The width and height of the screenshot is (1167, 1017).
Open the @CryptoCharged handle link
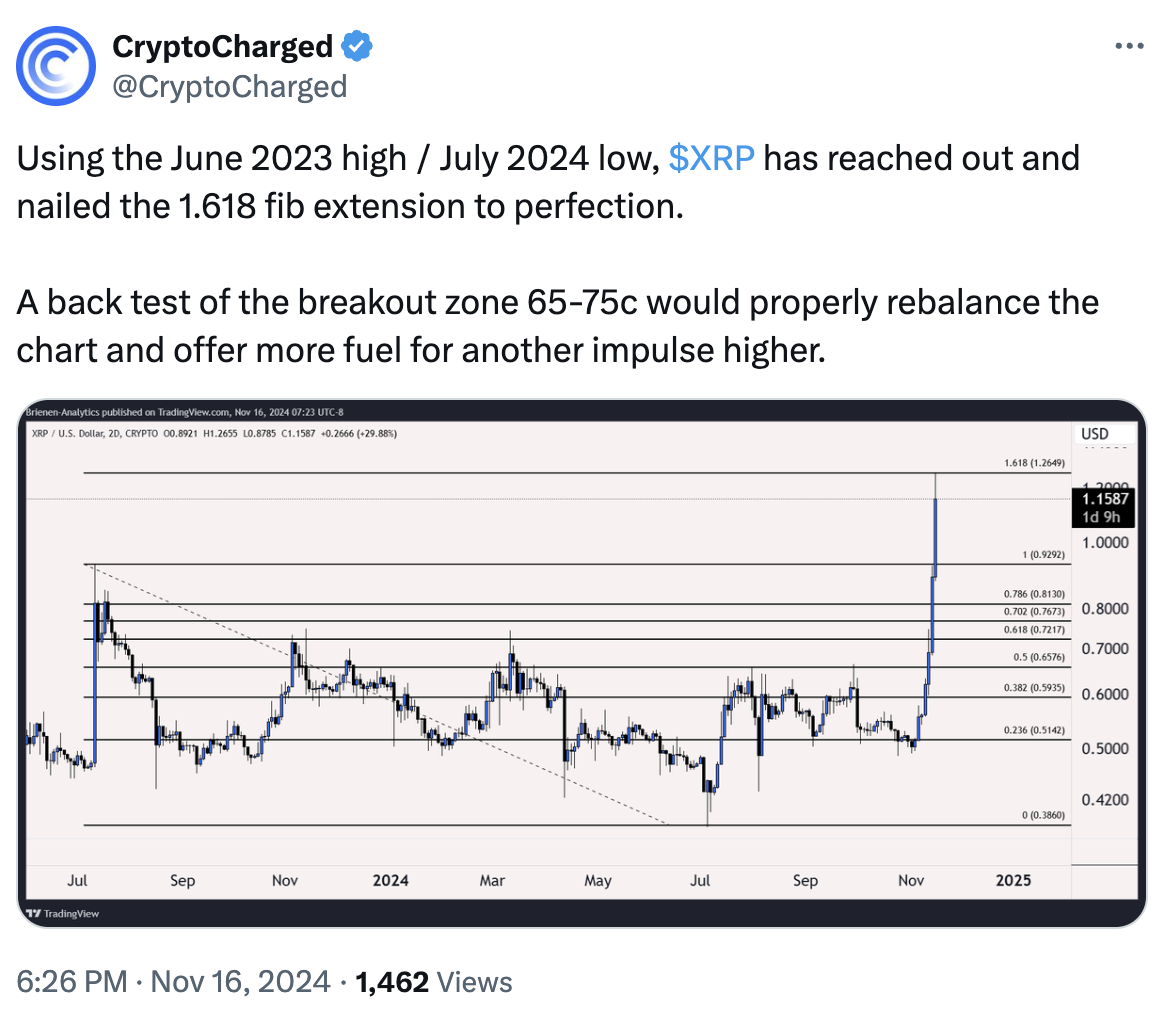[x=230, y=87]
